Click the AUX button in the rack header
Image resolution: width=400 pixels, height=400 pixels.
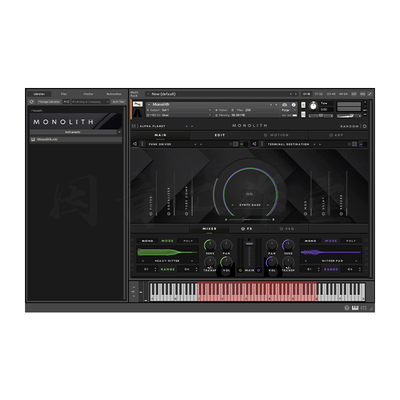pyautogui.click(x=363, y=94)
